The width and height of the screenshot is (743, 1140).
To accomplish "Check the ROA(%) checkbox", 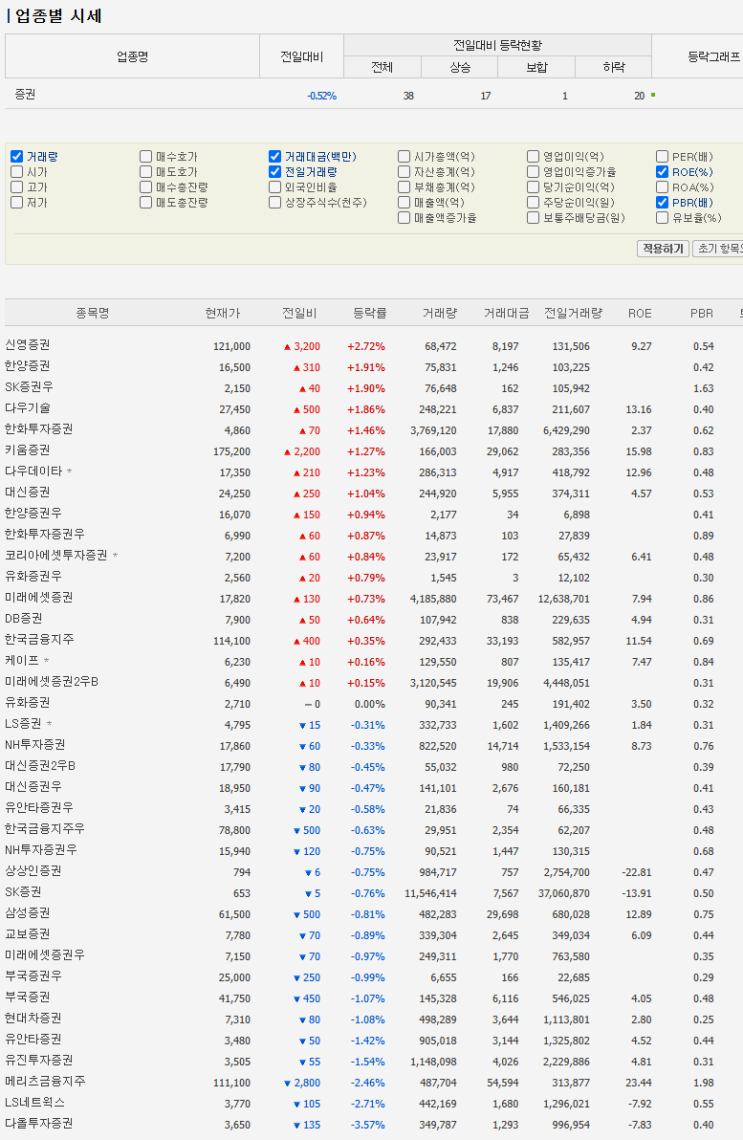I will coord(662,187).
